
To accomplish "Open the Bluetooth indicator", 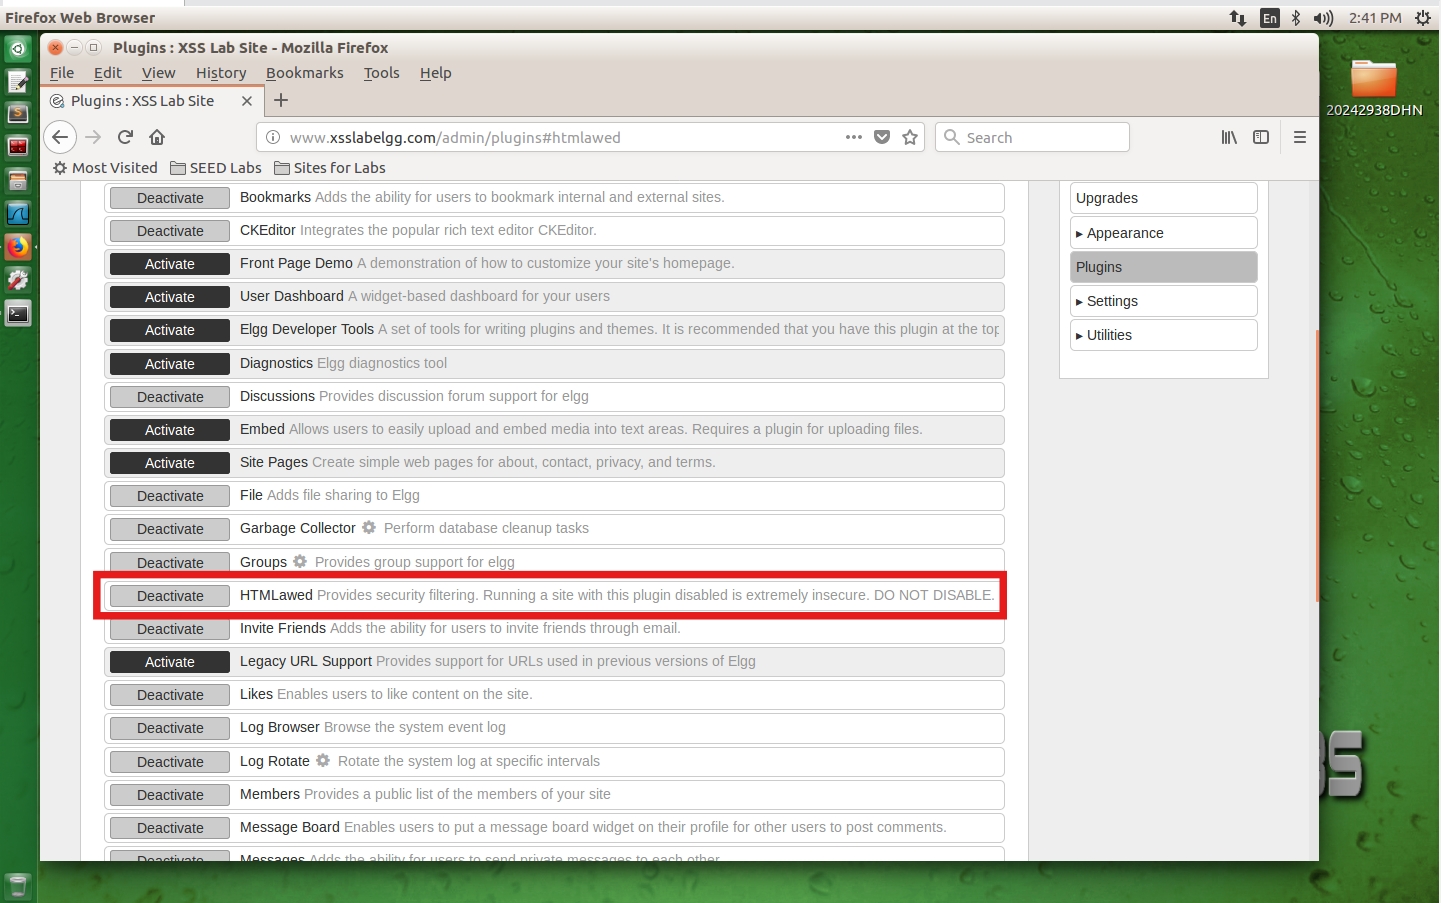I will click(x=1296, y=18).
